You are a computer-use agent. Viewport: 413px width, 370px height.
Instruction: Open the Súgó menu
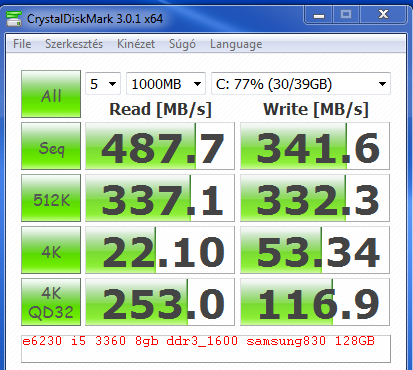point(182,44)
